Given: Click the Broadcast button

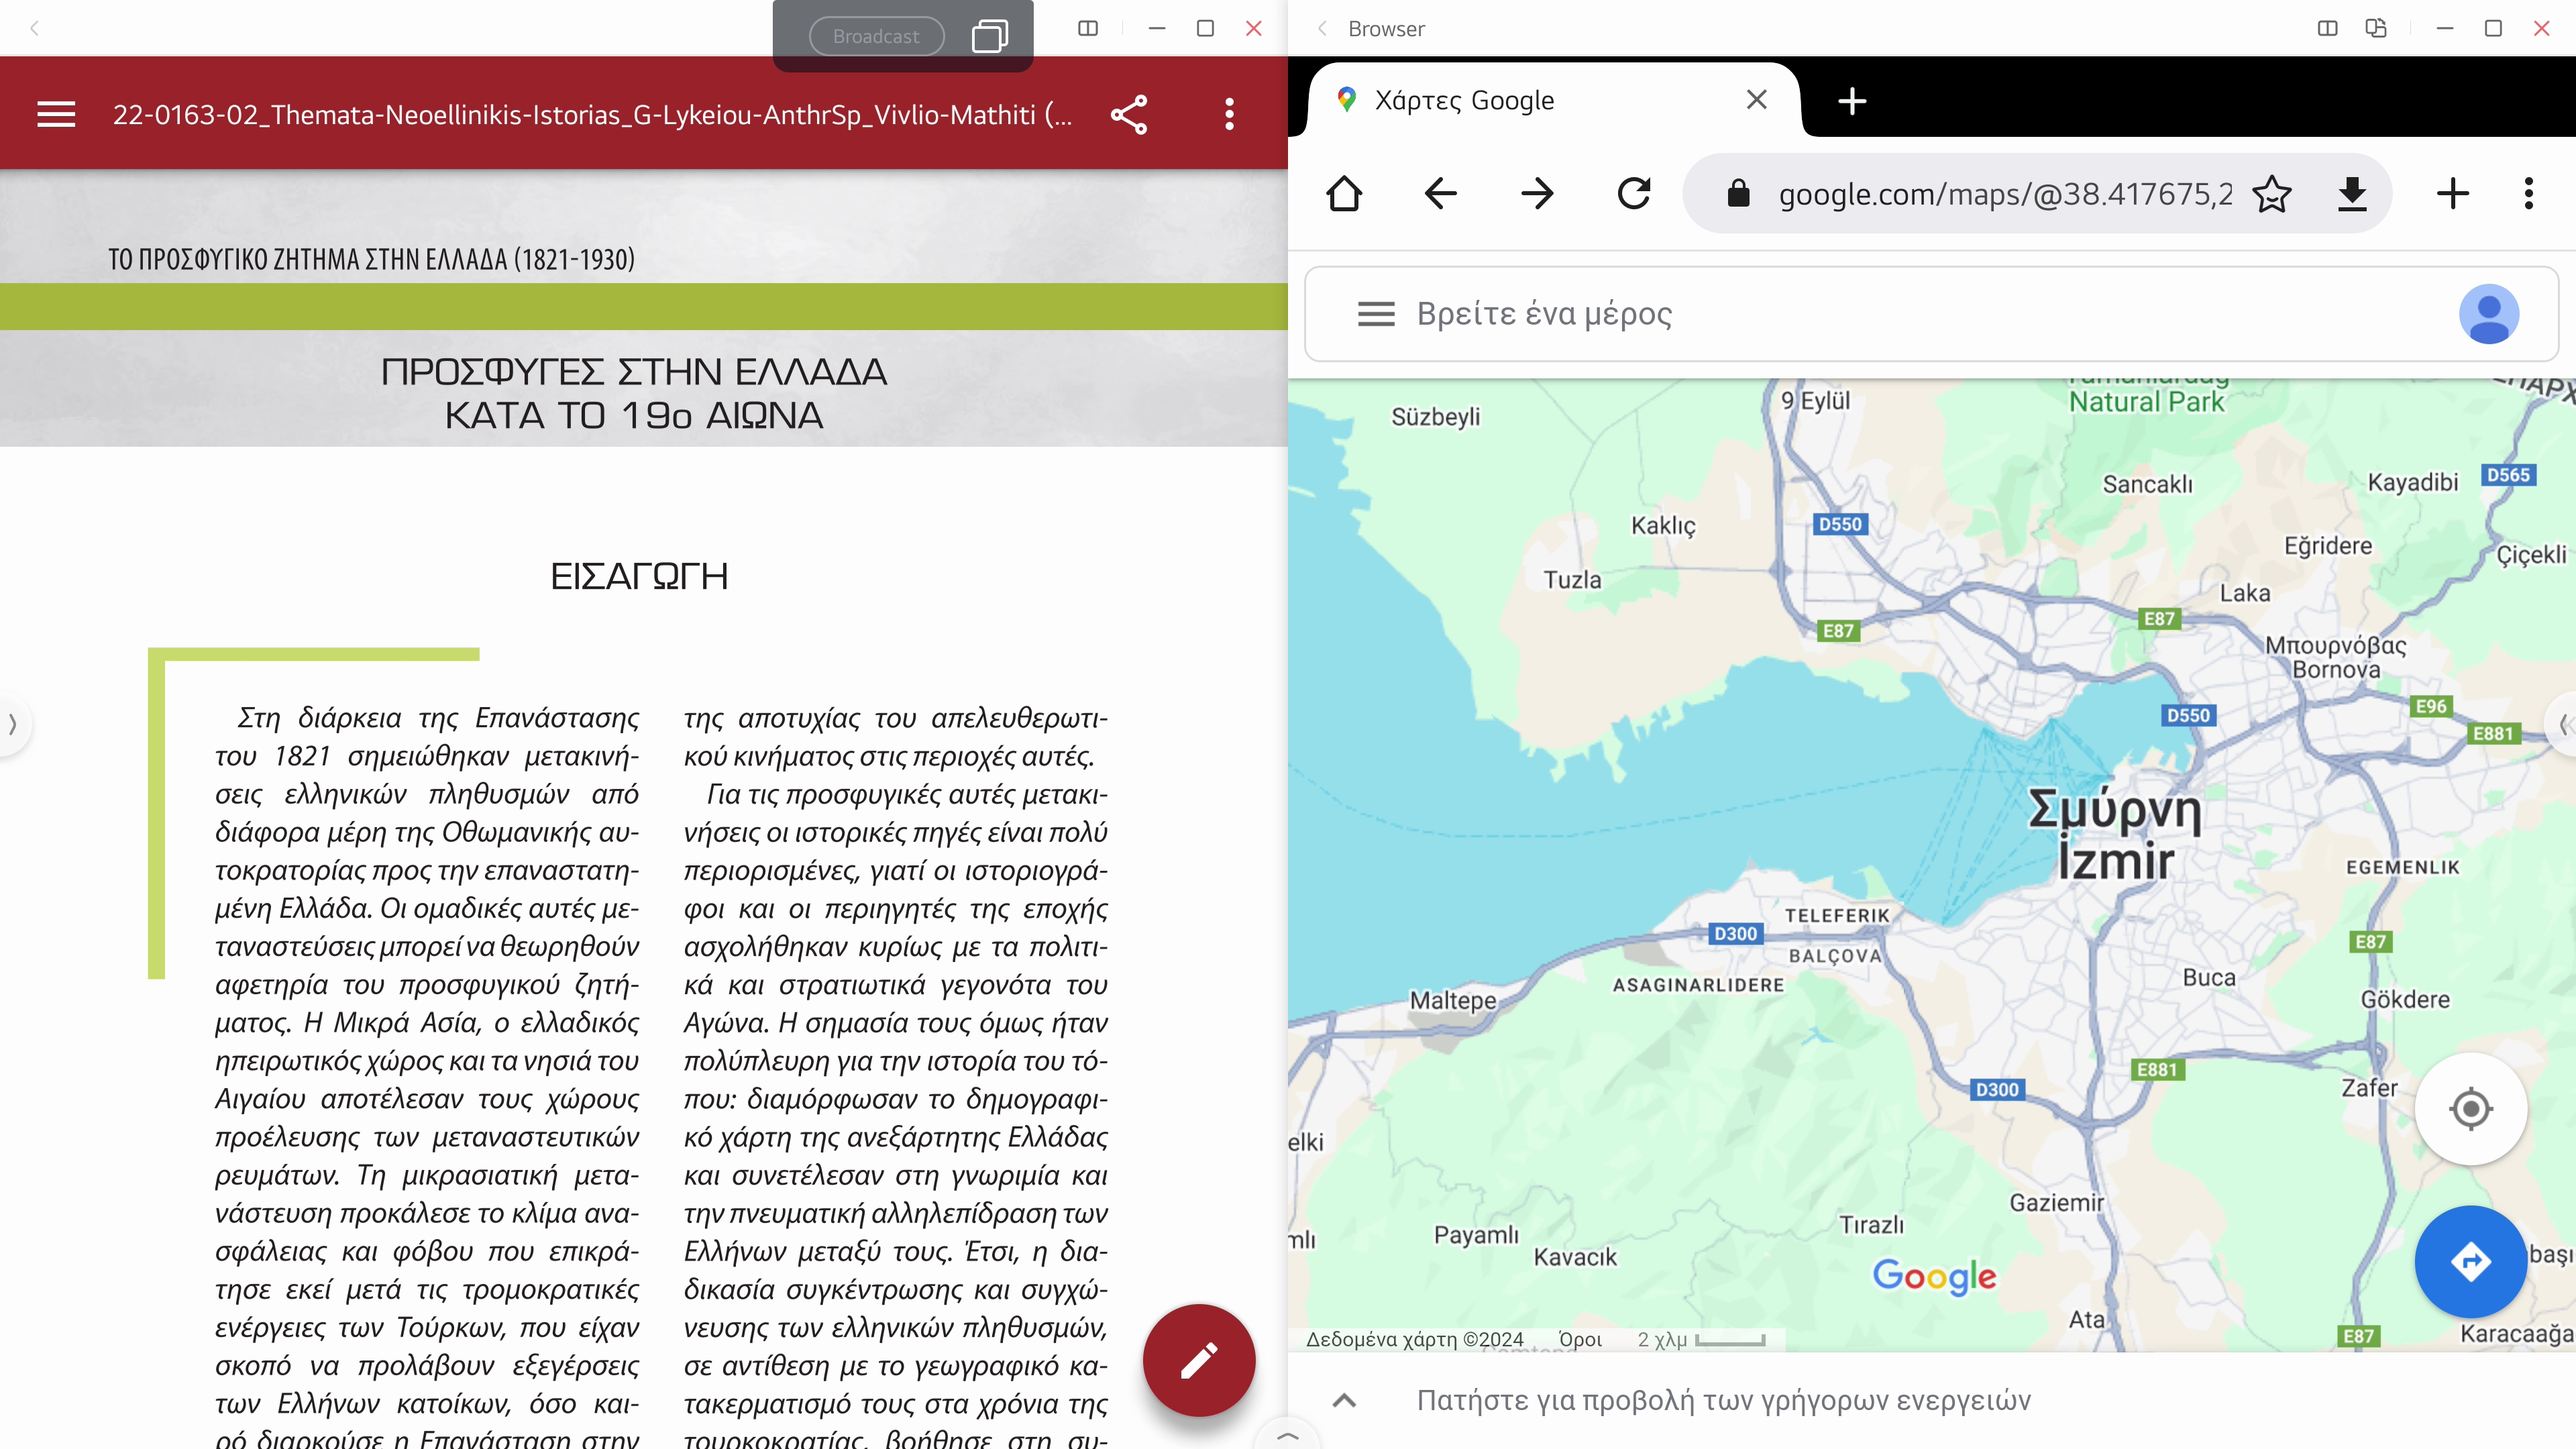Looking at the screenshot, I should tap(876, 36).
